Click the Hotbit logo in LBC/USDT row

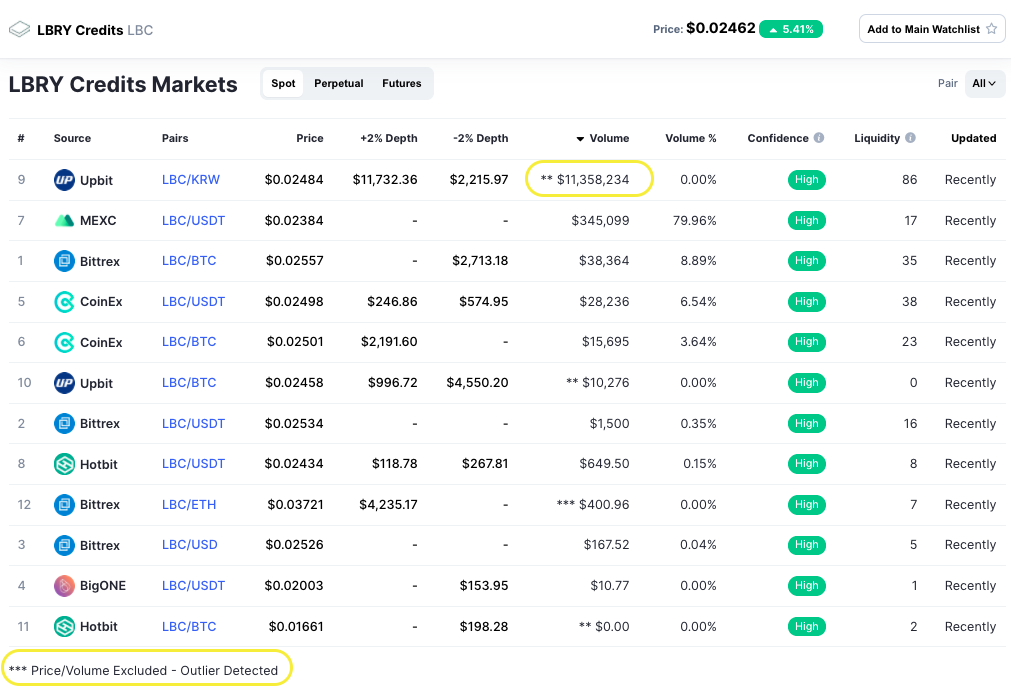click(x=64, y=464)
